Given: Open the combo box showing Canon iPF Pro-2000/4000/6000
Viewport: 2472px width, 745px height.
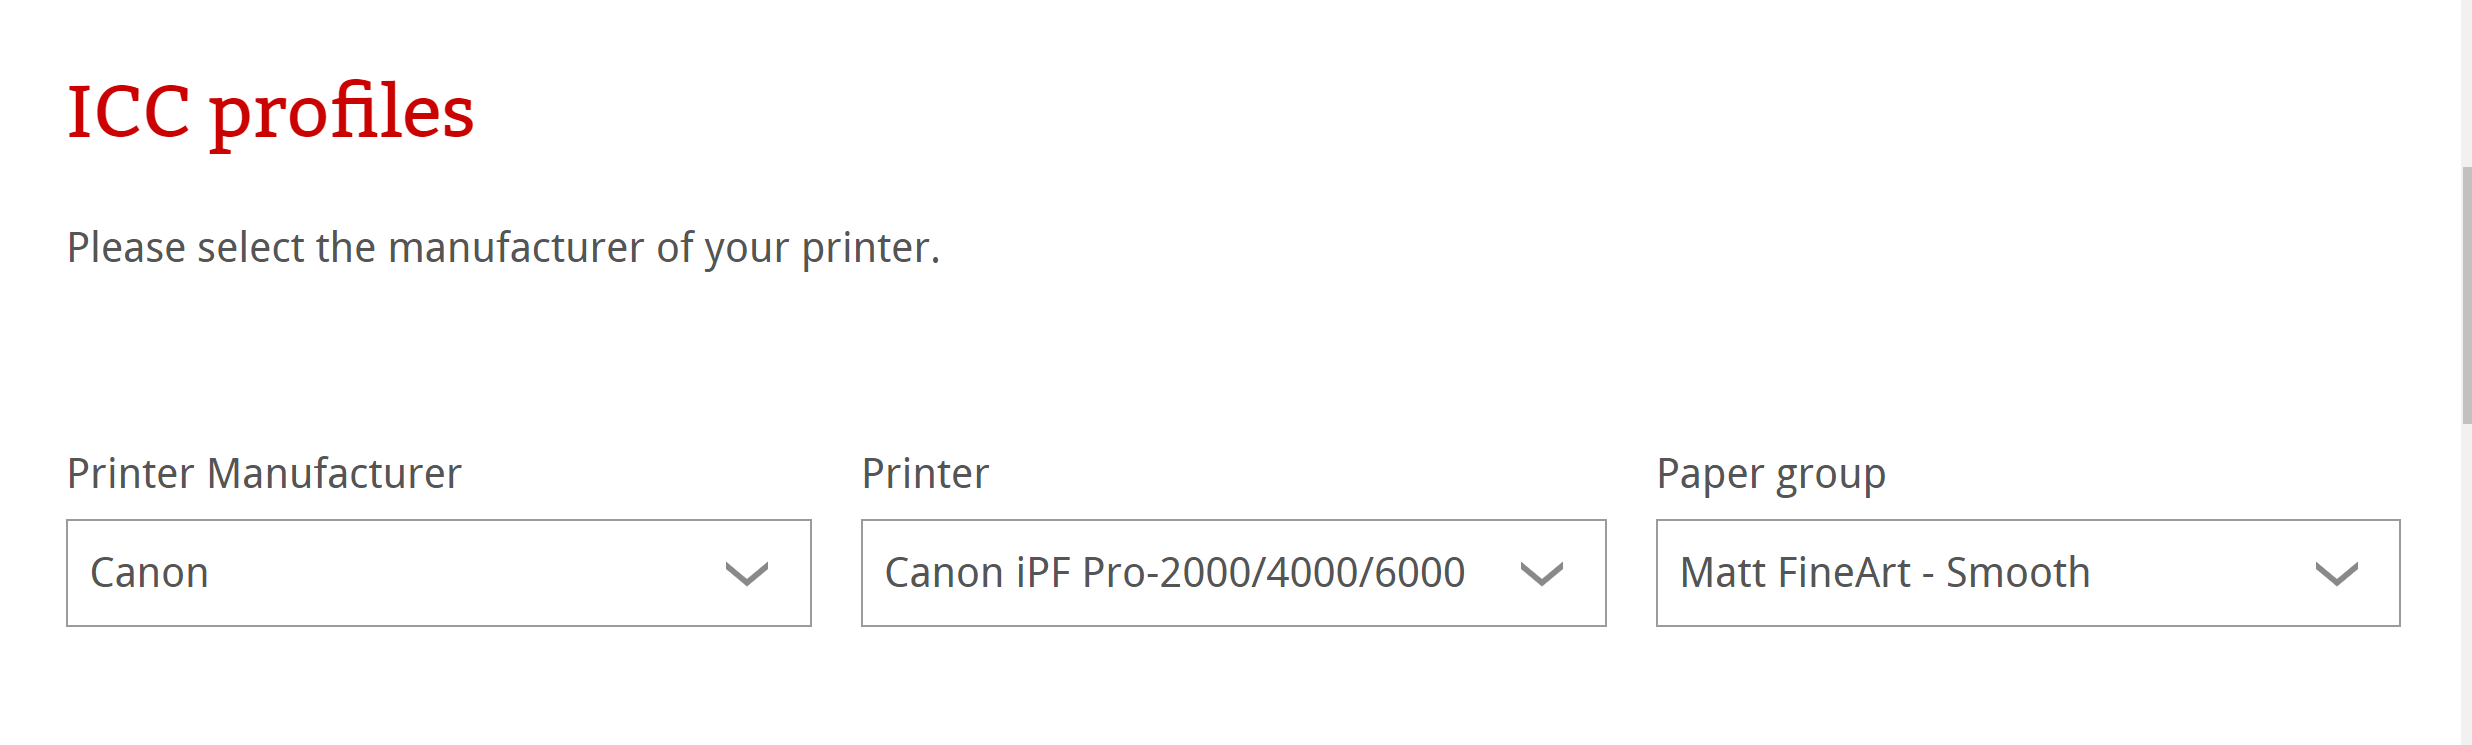Looking at the screenshot, I should click(x=1232, y=573).
